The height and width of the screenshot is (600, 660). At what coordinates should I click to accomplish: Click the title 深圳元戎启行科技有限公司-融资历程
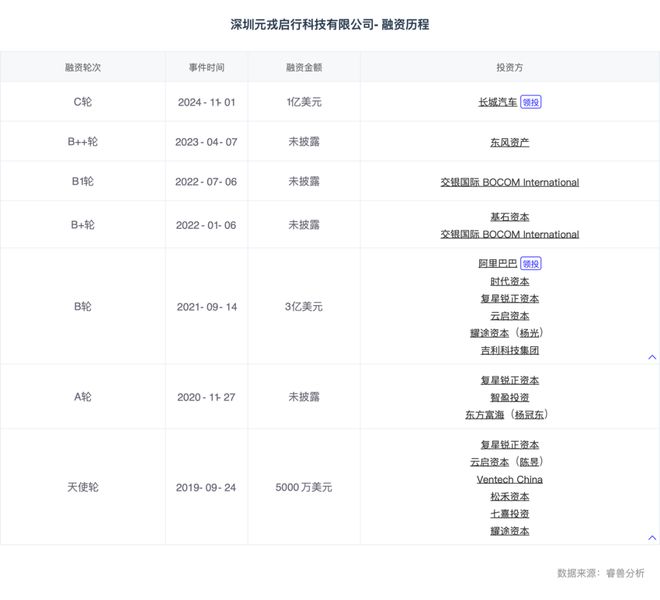tap(330, 24)
